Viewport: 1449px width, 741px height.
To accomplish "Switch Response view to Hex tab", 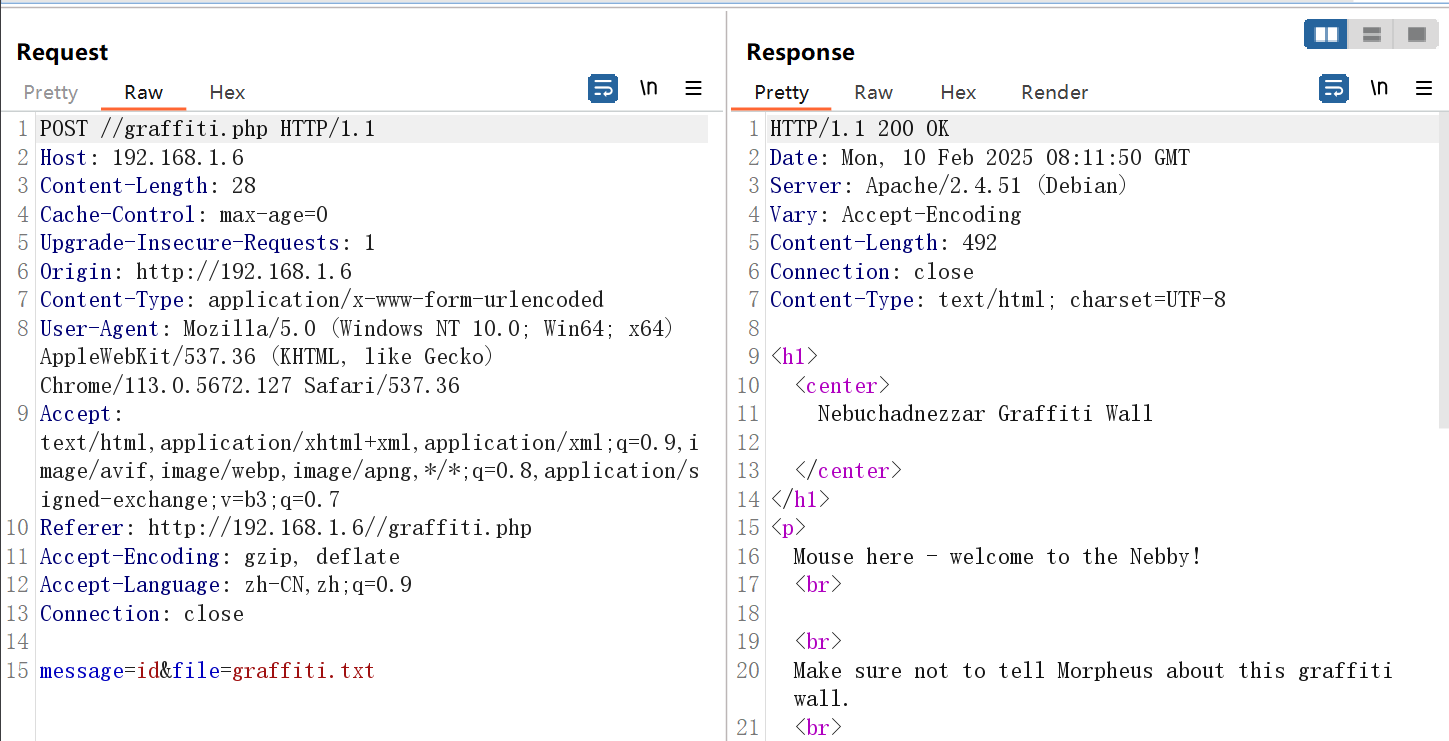I will coord(957,92).
